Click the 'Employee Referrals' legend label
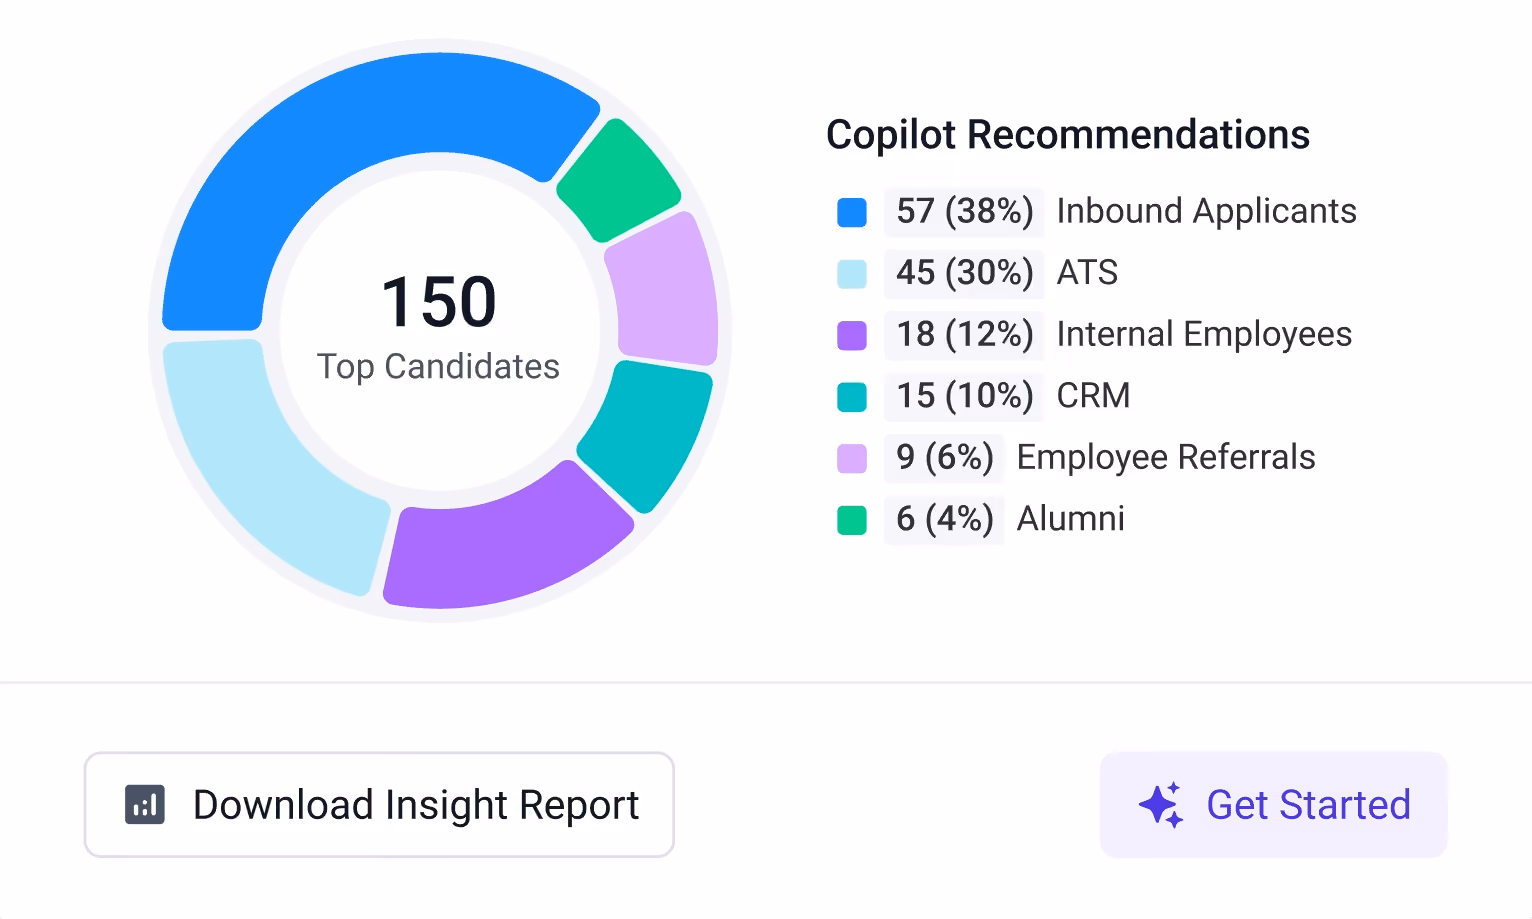The height and width of the screenshot is (919, 1532). coord(1166,458)
